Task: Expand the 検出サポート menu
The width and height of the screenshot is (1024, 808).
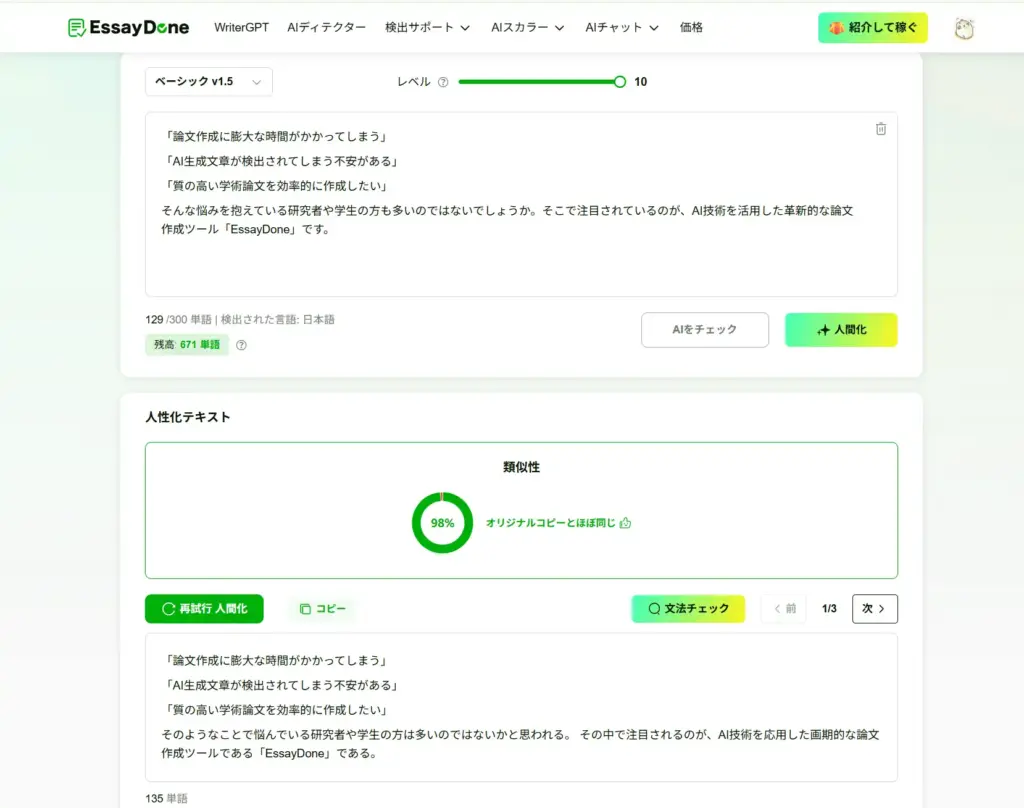Action: tap(427, 28)
